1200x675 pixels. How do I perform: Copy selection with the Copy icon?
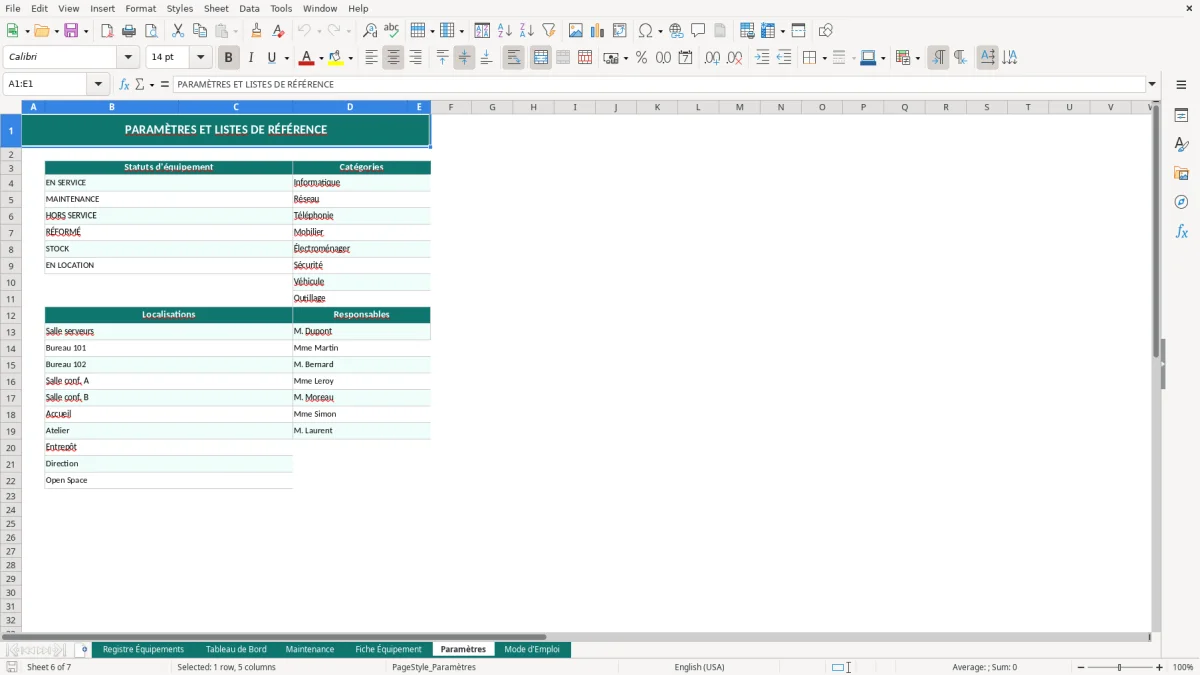(200, 31)
